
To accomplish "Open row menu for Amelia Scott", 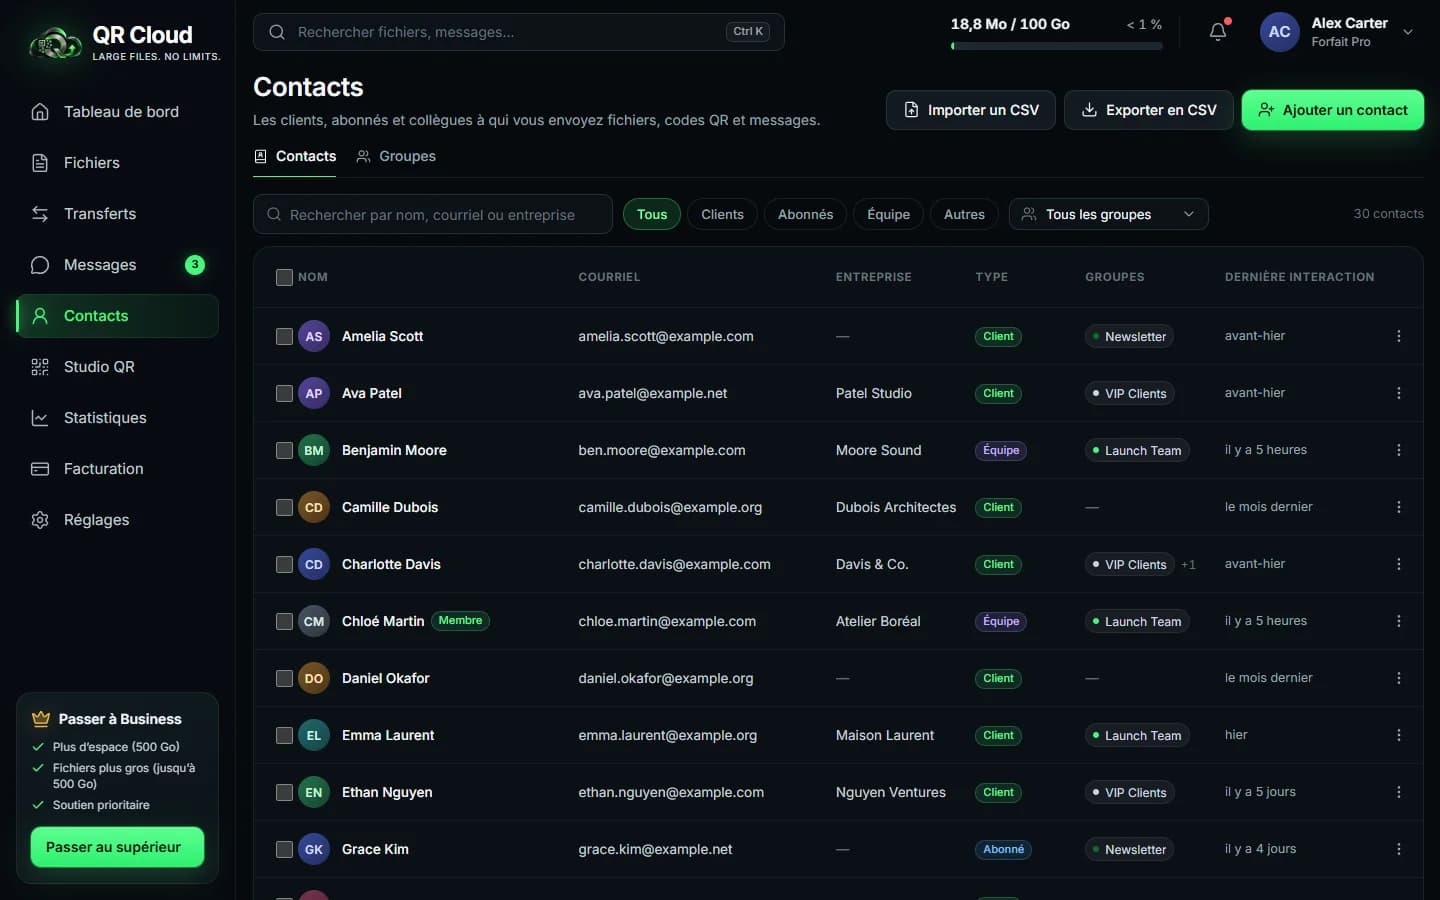I will (x=1398, y=336).
